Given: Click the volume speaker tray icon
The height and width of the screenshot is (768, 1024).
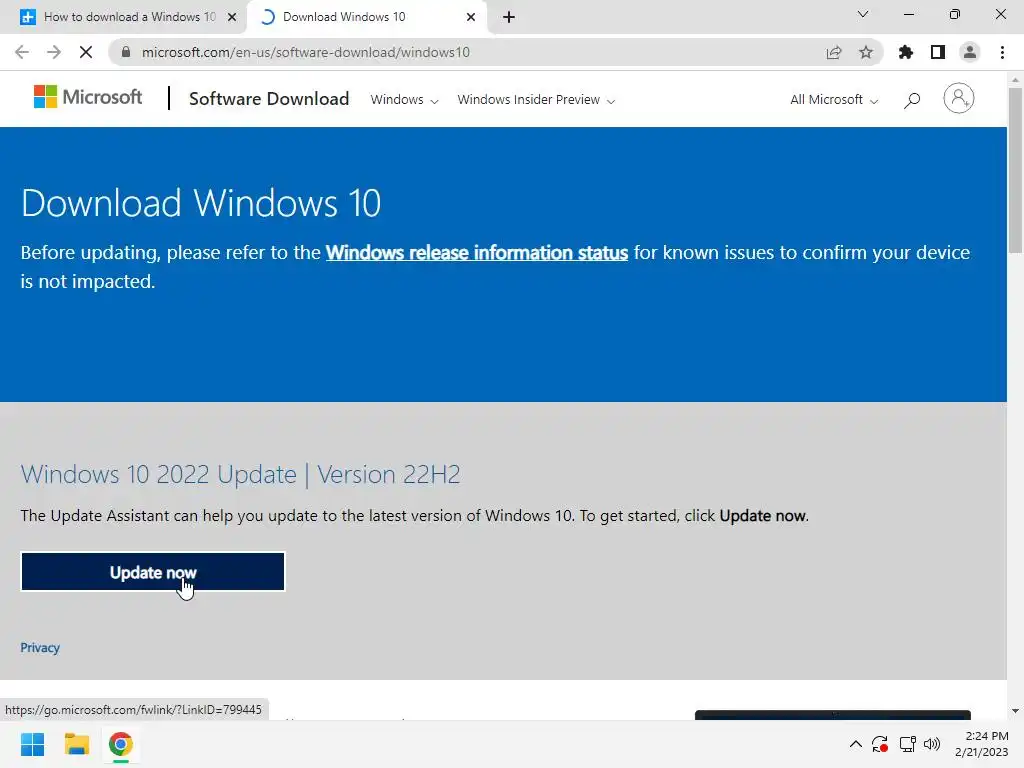Looking at the screenshot, I should click(932, 744).
